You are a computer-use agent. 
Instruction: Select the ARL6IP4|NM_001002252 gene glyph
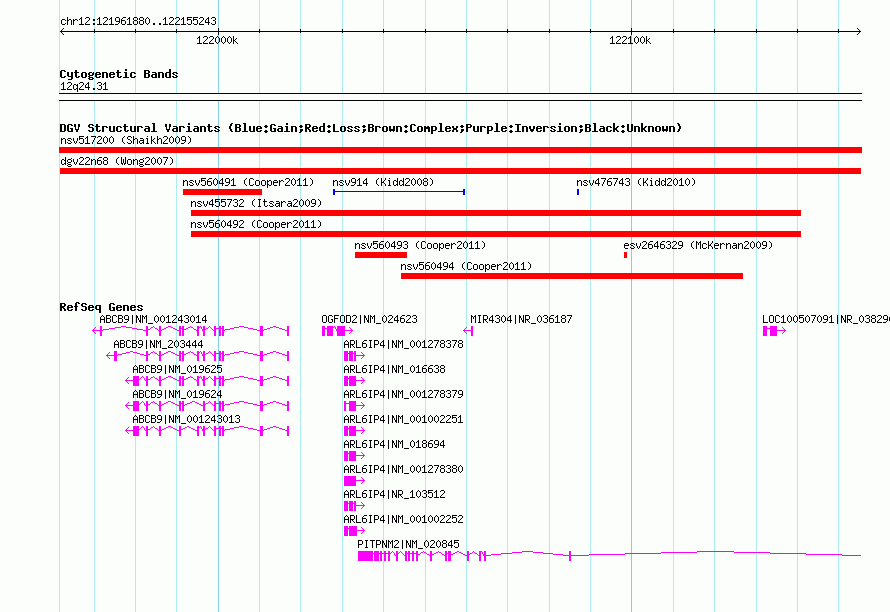pos(354,531)
